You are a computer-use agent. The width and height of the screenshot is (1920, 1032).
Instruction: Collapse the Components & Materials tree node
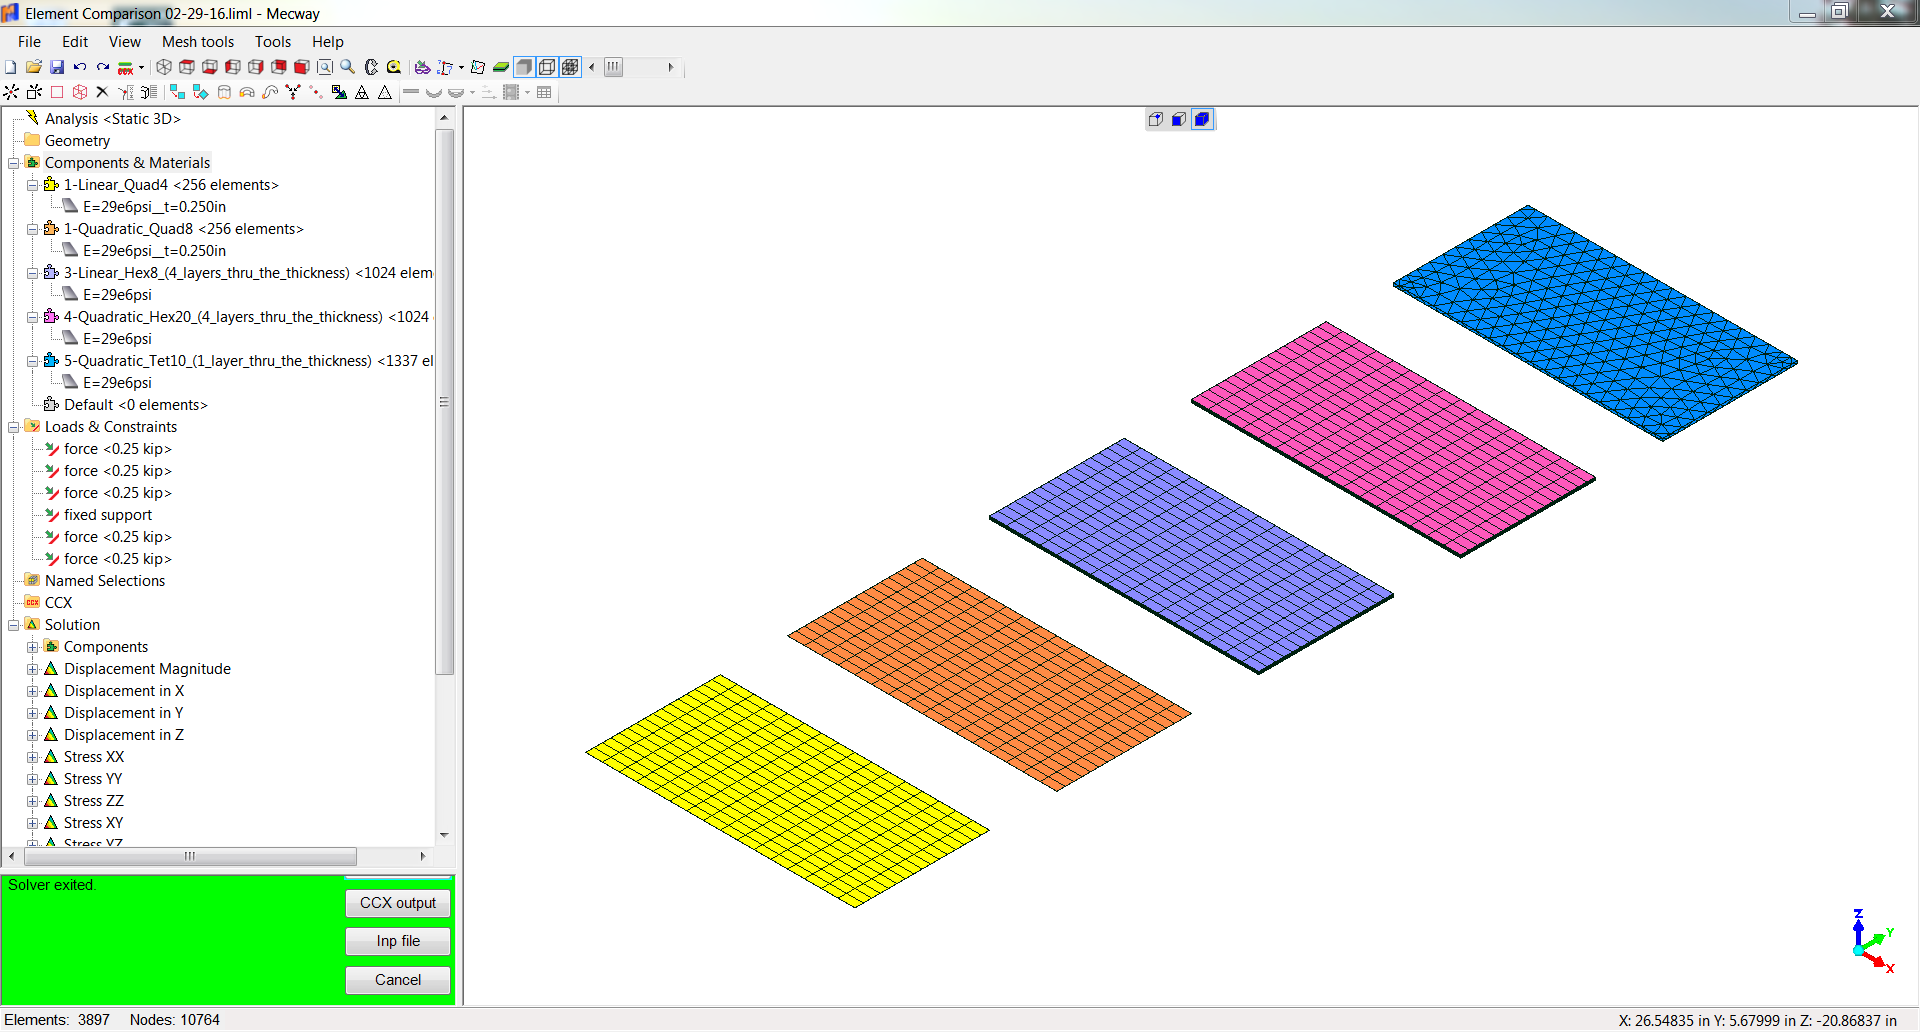coord(14,163)
